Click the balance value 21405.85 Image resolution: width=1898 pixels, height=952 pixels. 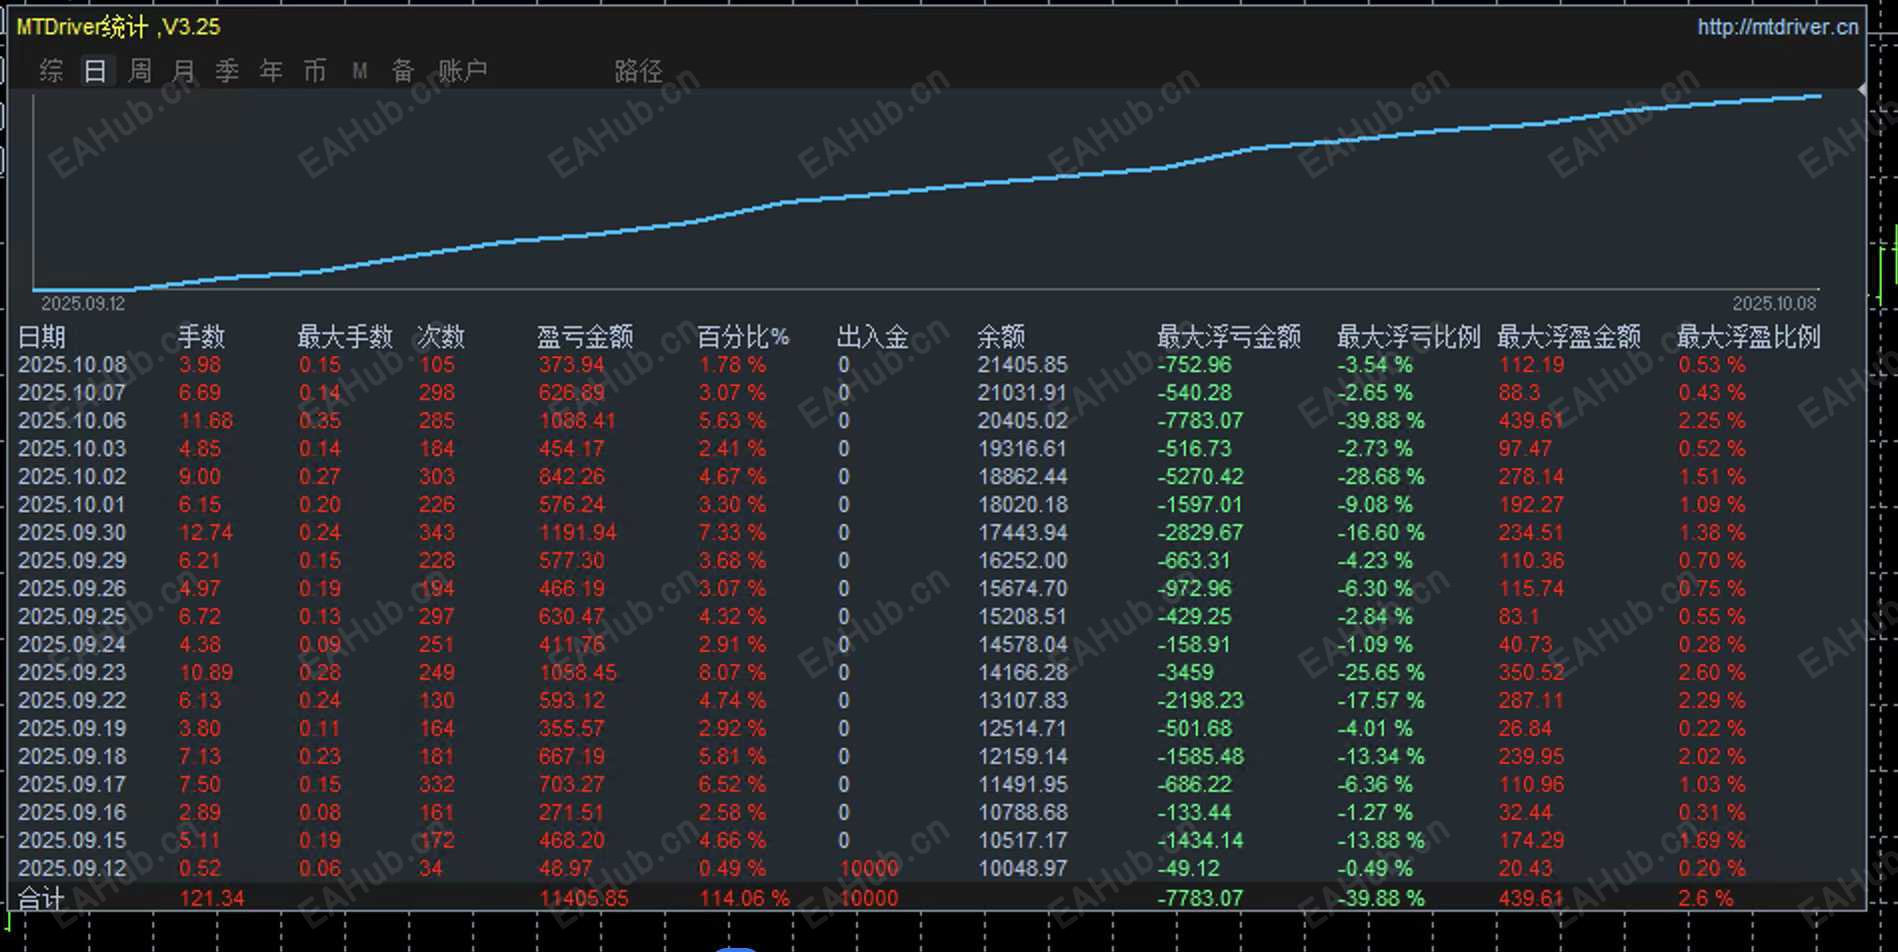(x=1022, y=365)
